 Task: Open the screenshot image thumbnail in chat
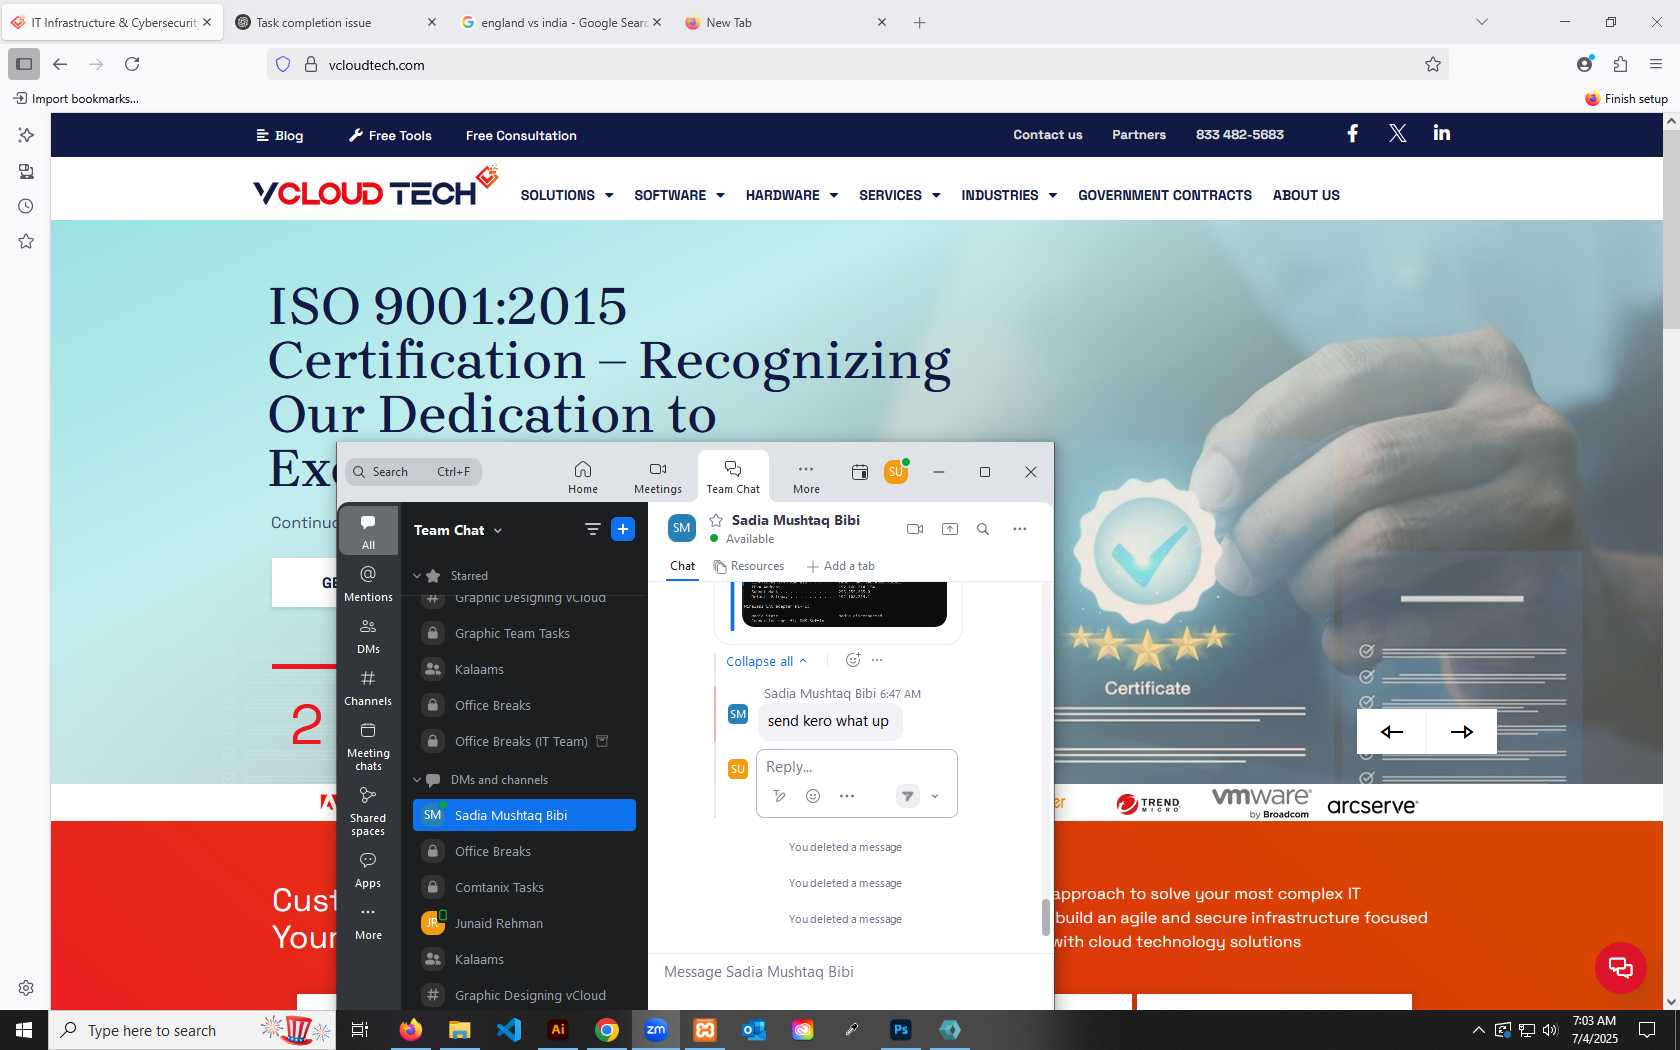tap(844, 604)
